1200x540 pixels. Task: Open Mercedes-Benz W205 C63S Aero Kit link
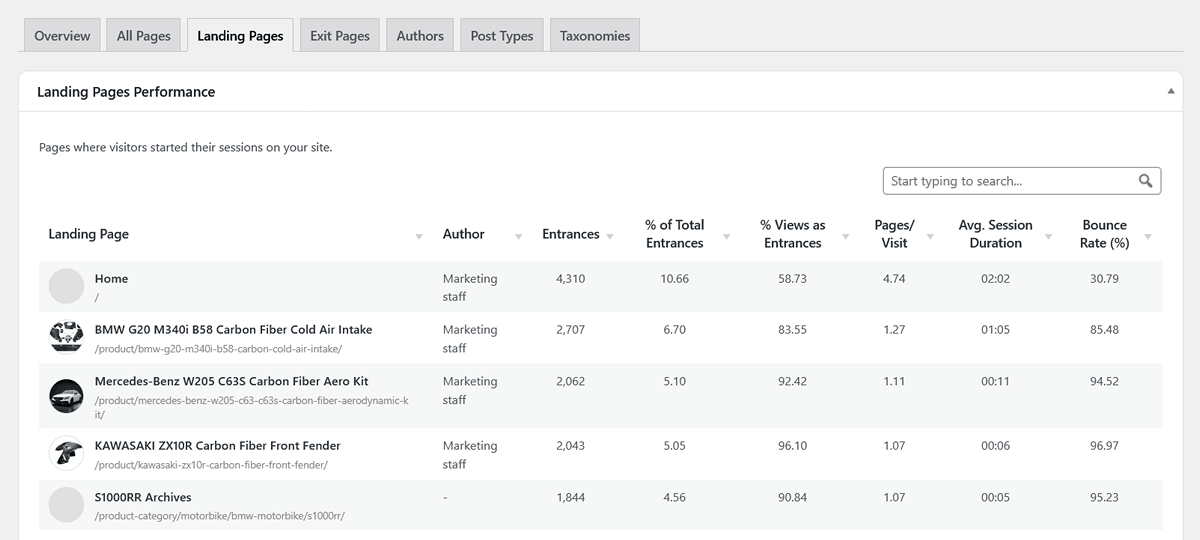coord(232,382)
